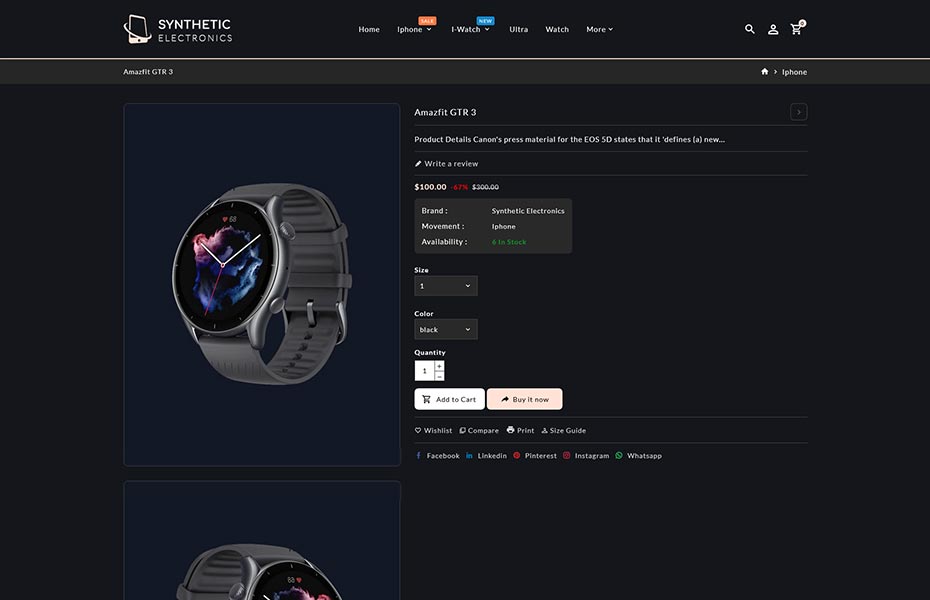Share product via Whatsapp
Viewport: 930px width, 600px height.
pos(638,455)
